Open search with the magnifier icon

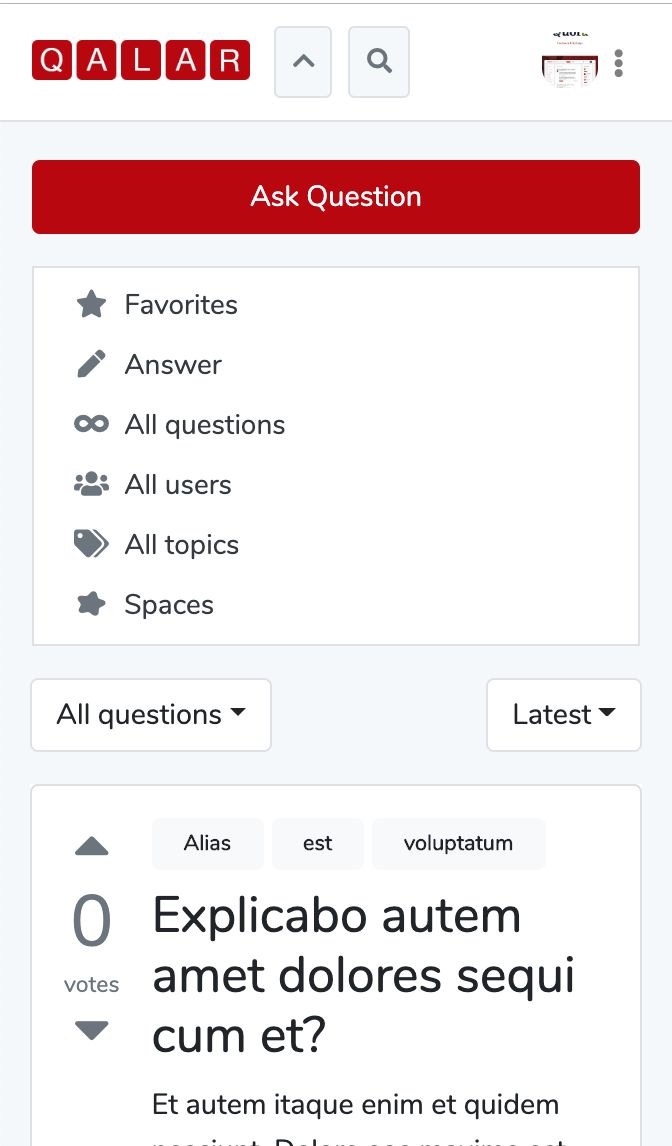click(x=379, y=62)
